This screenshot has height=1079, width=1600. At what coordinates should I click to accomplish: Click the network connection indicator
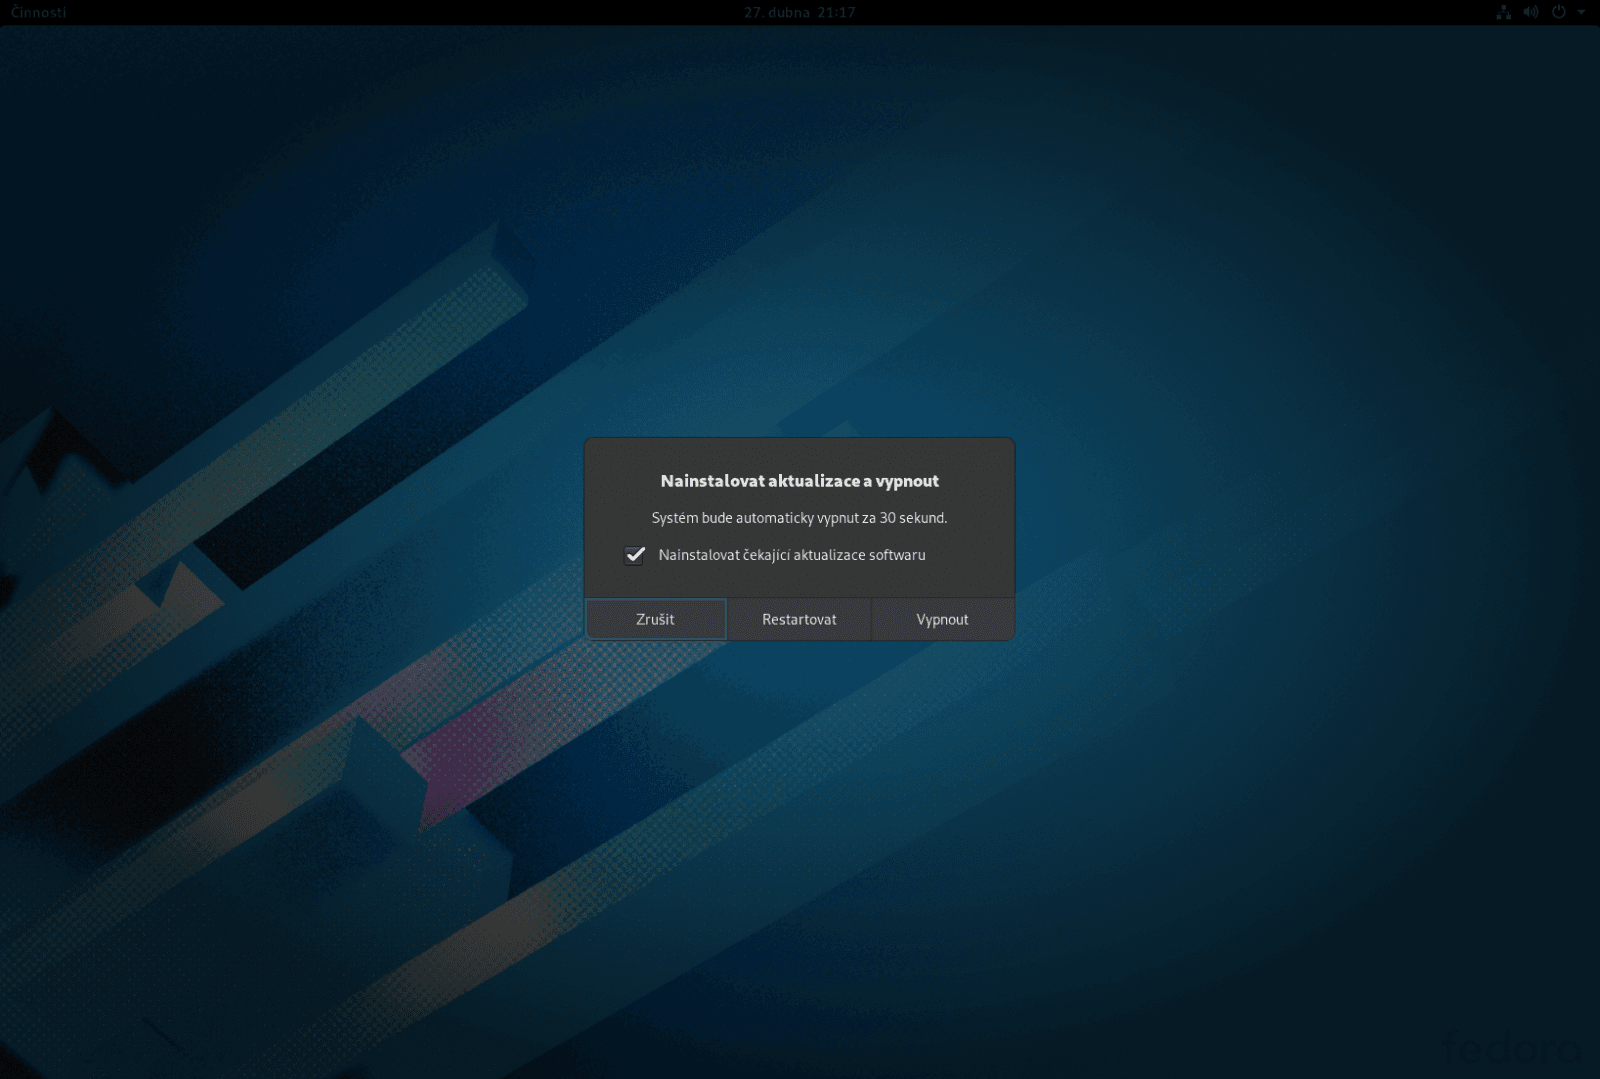click(1503, 12)
